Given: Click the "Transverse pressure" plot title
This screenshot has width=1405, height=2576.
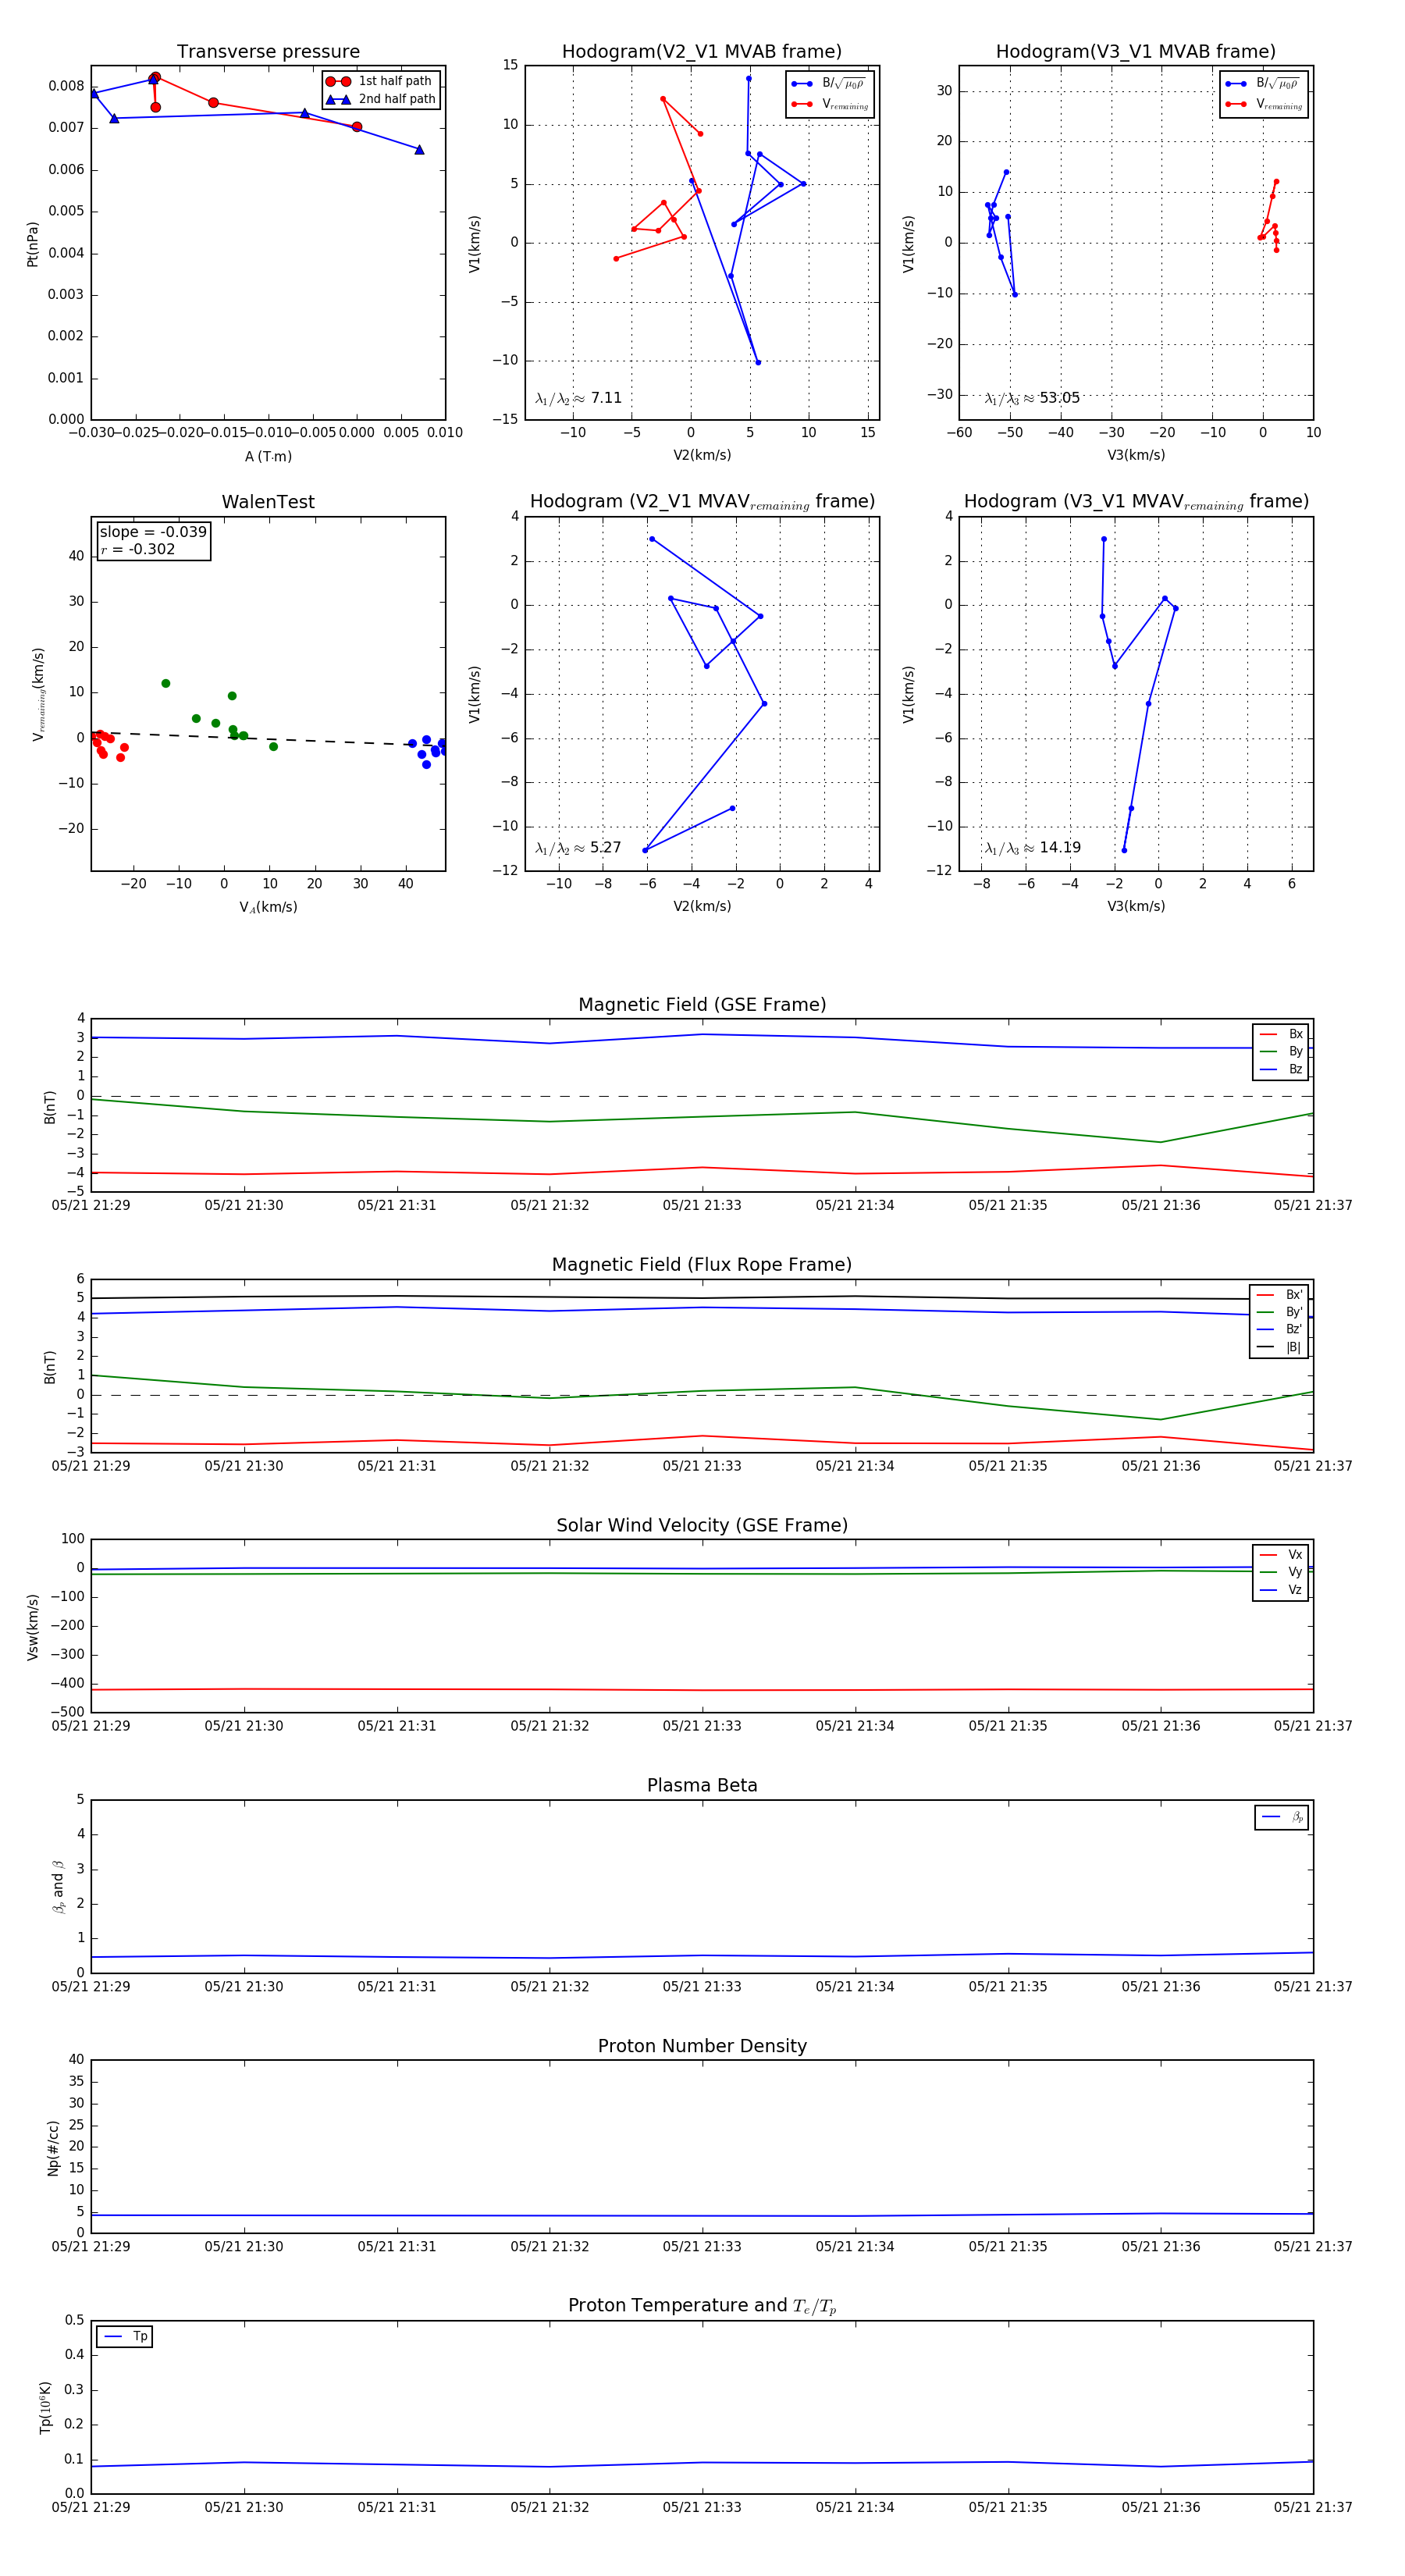Looking at the screenshot, I should [268, 52].
